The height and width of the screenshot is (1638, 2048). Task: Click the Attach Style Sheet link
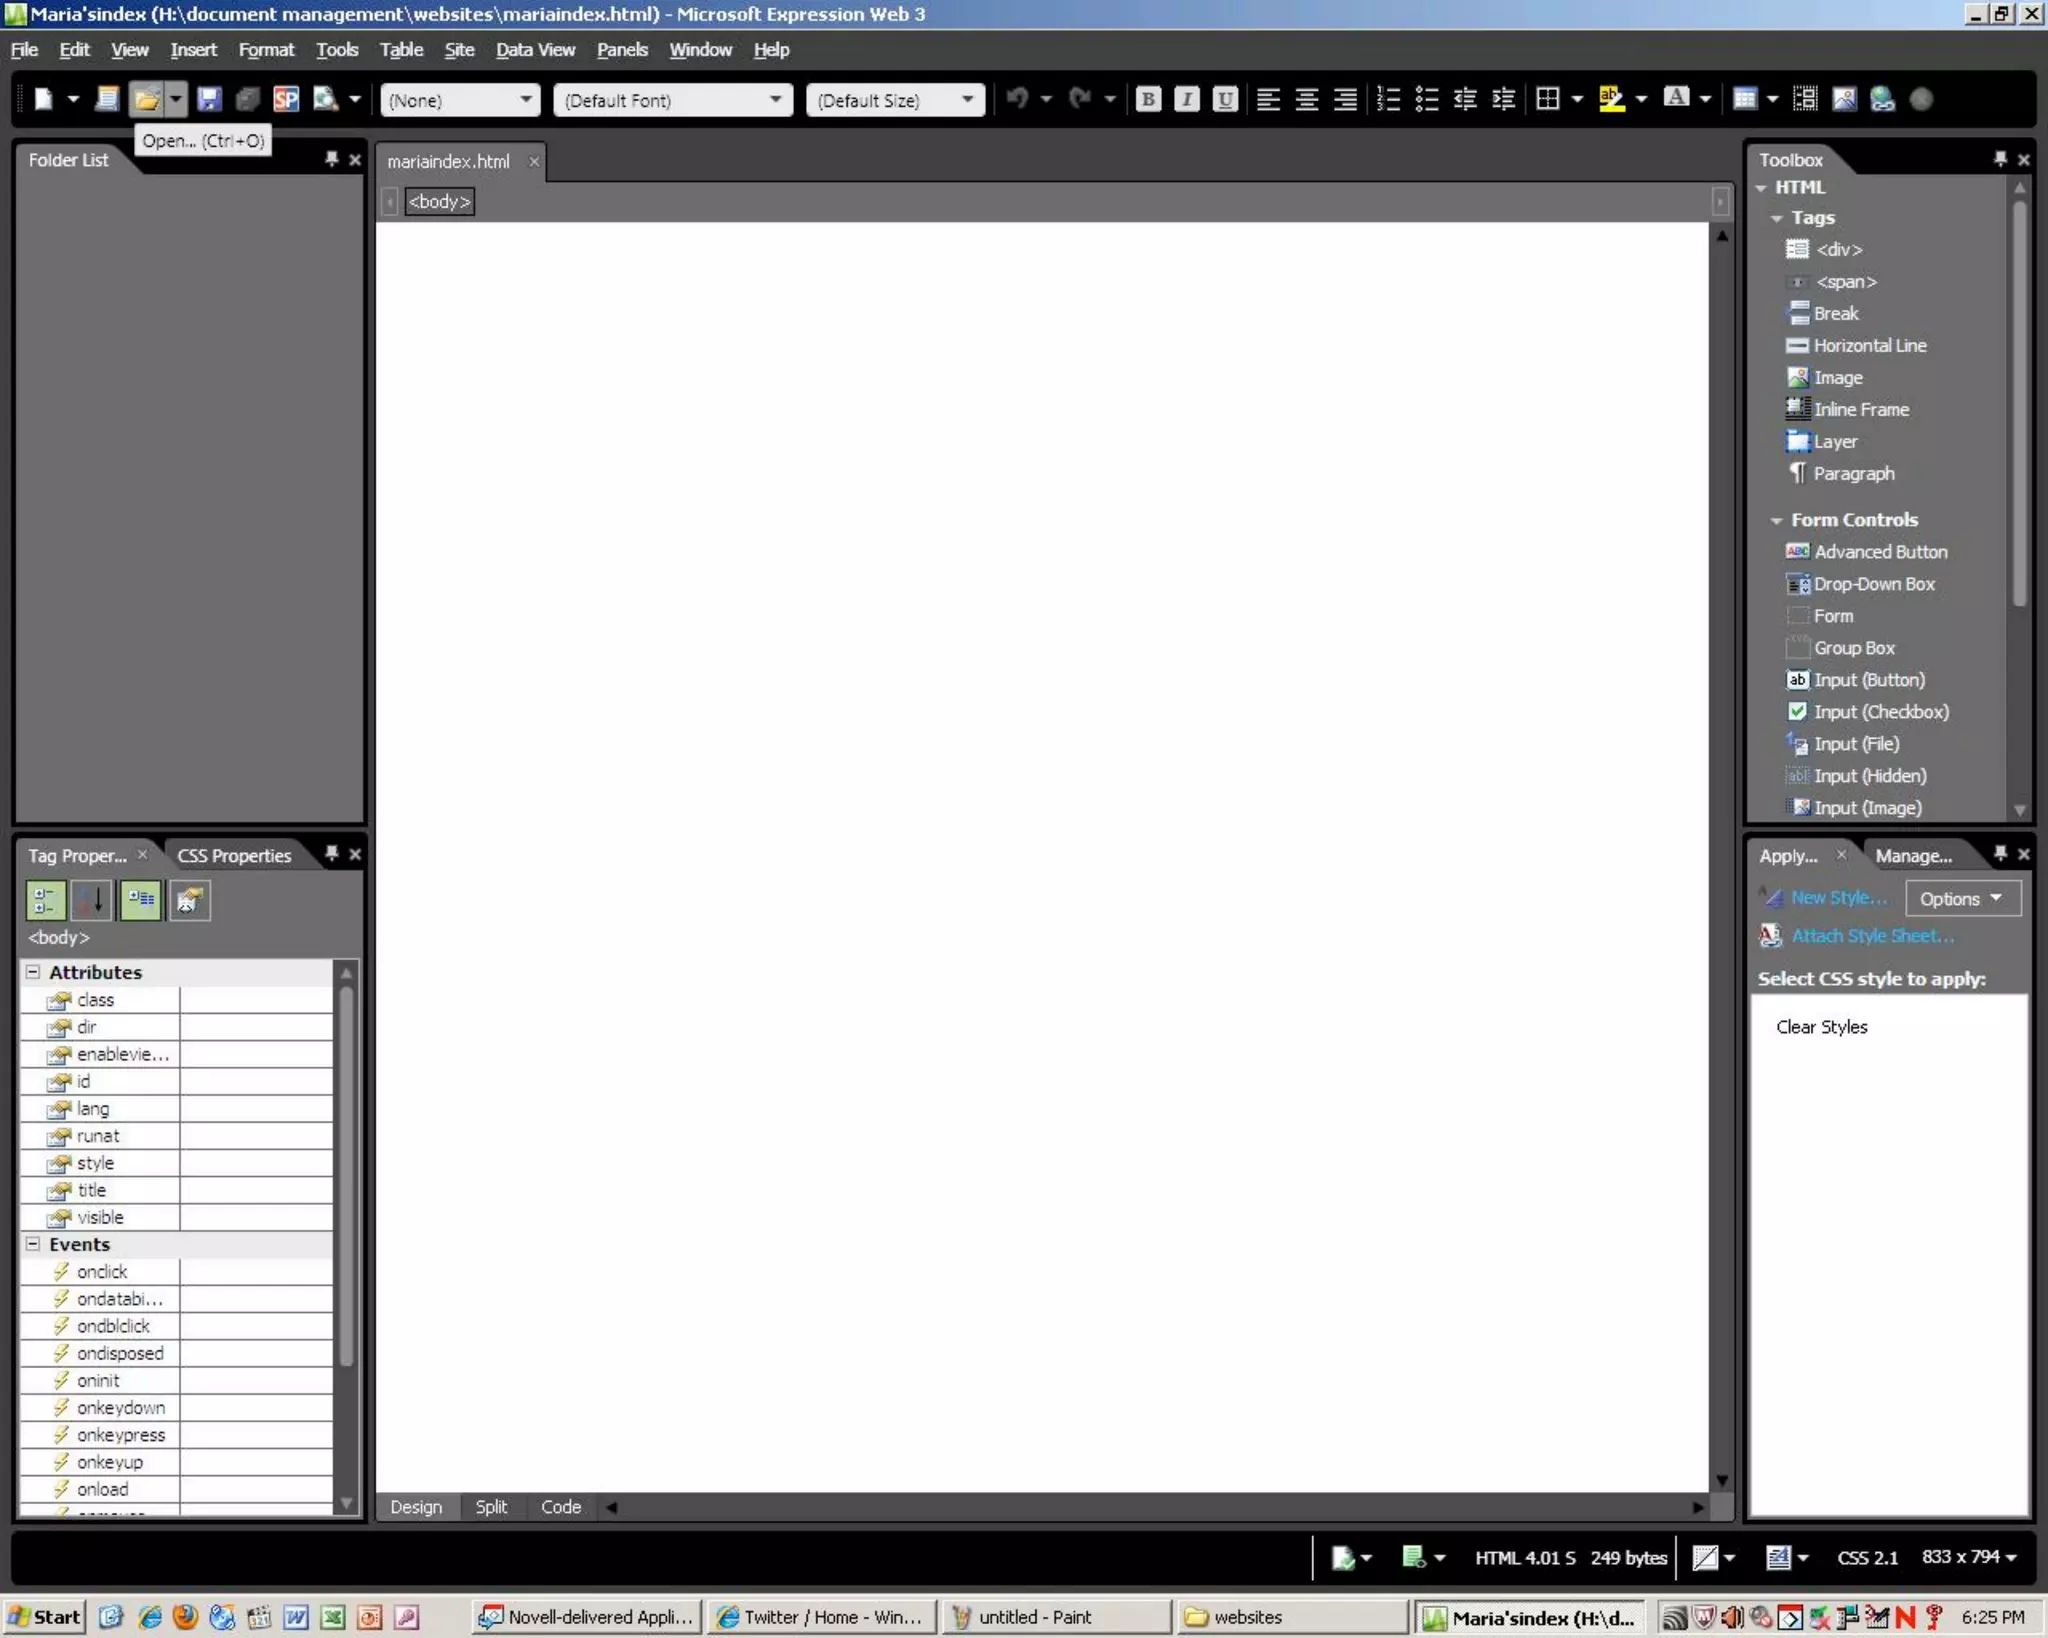(1872, 936)
